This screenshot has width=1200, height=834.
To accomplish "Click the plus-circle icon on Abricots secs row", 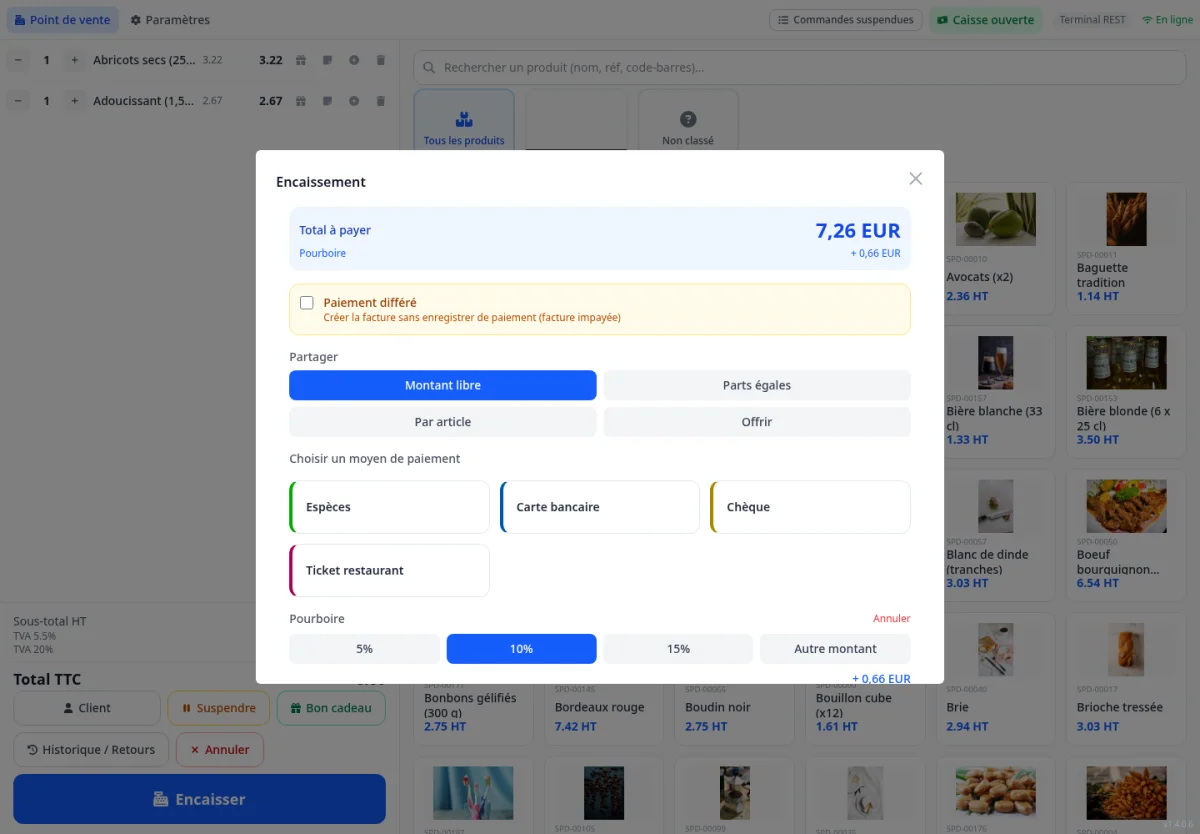I will [354, 61].
